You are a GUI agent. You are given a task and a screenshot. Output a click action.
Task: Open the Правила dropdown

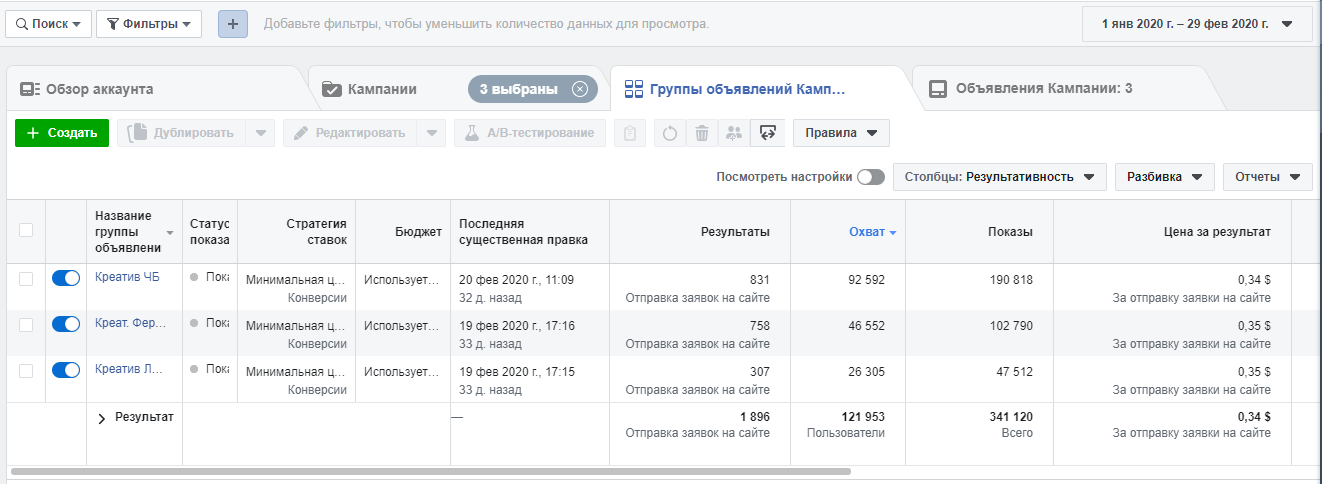841,133
